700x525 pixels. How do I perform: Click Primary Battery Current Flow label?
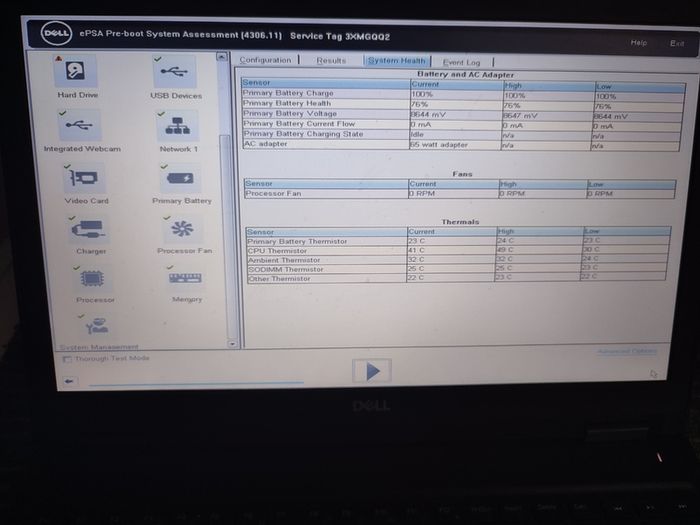click(299, 124)
